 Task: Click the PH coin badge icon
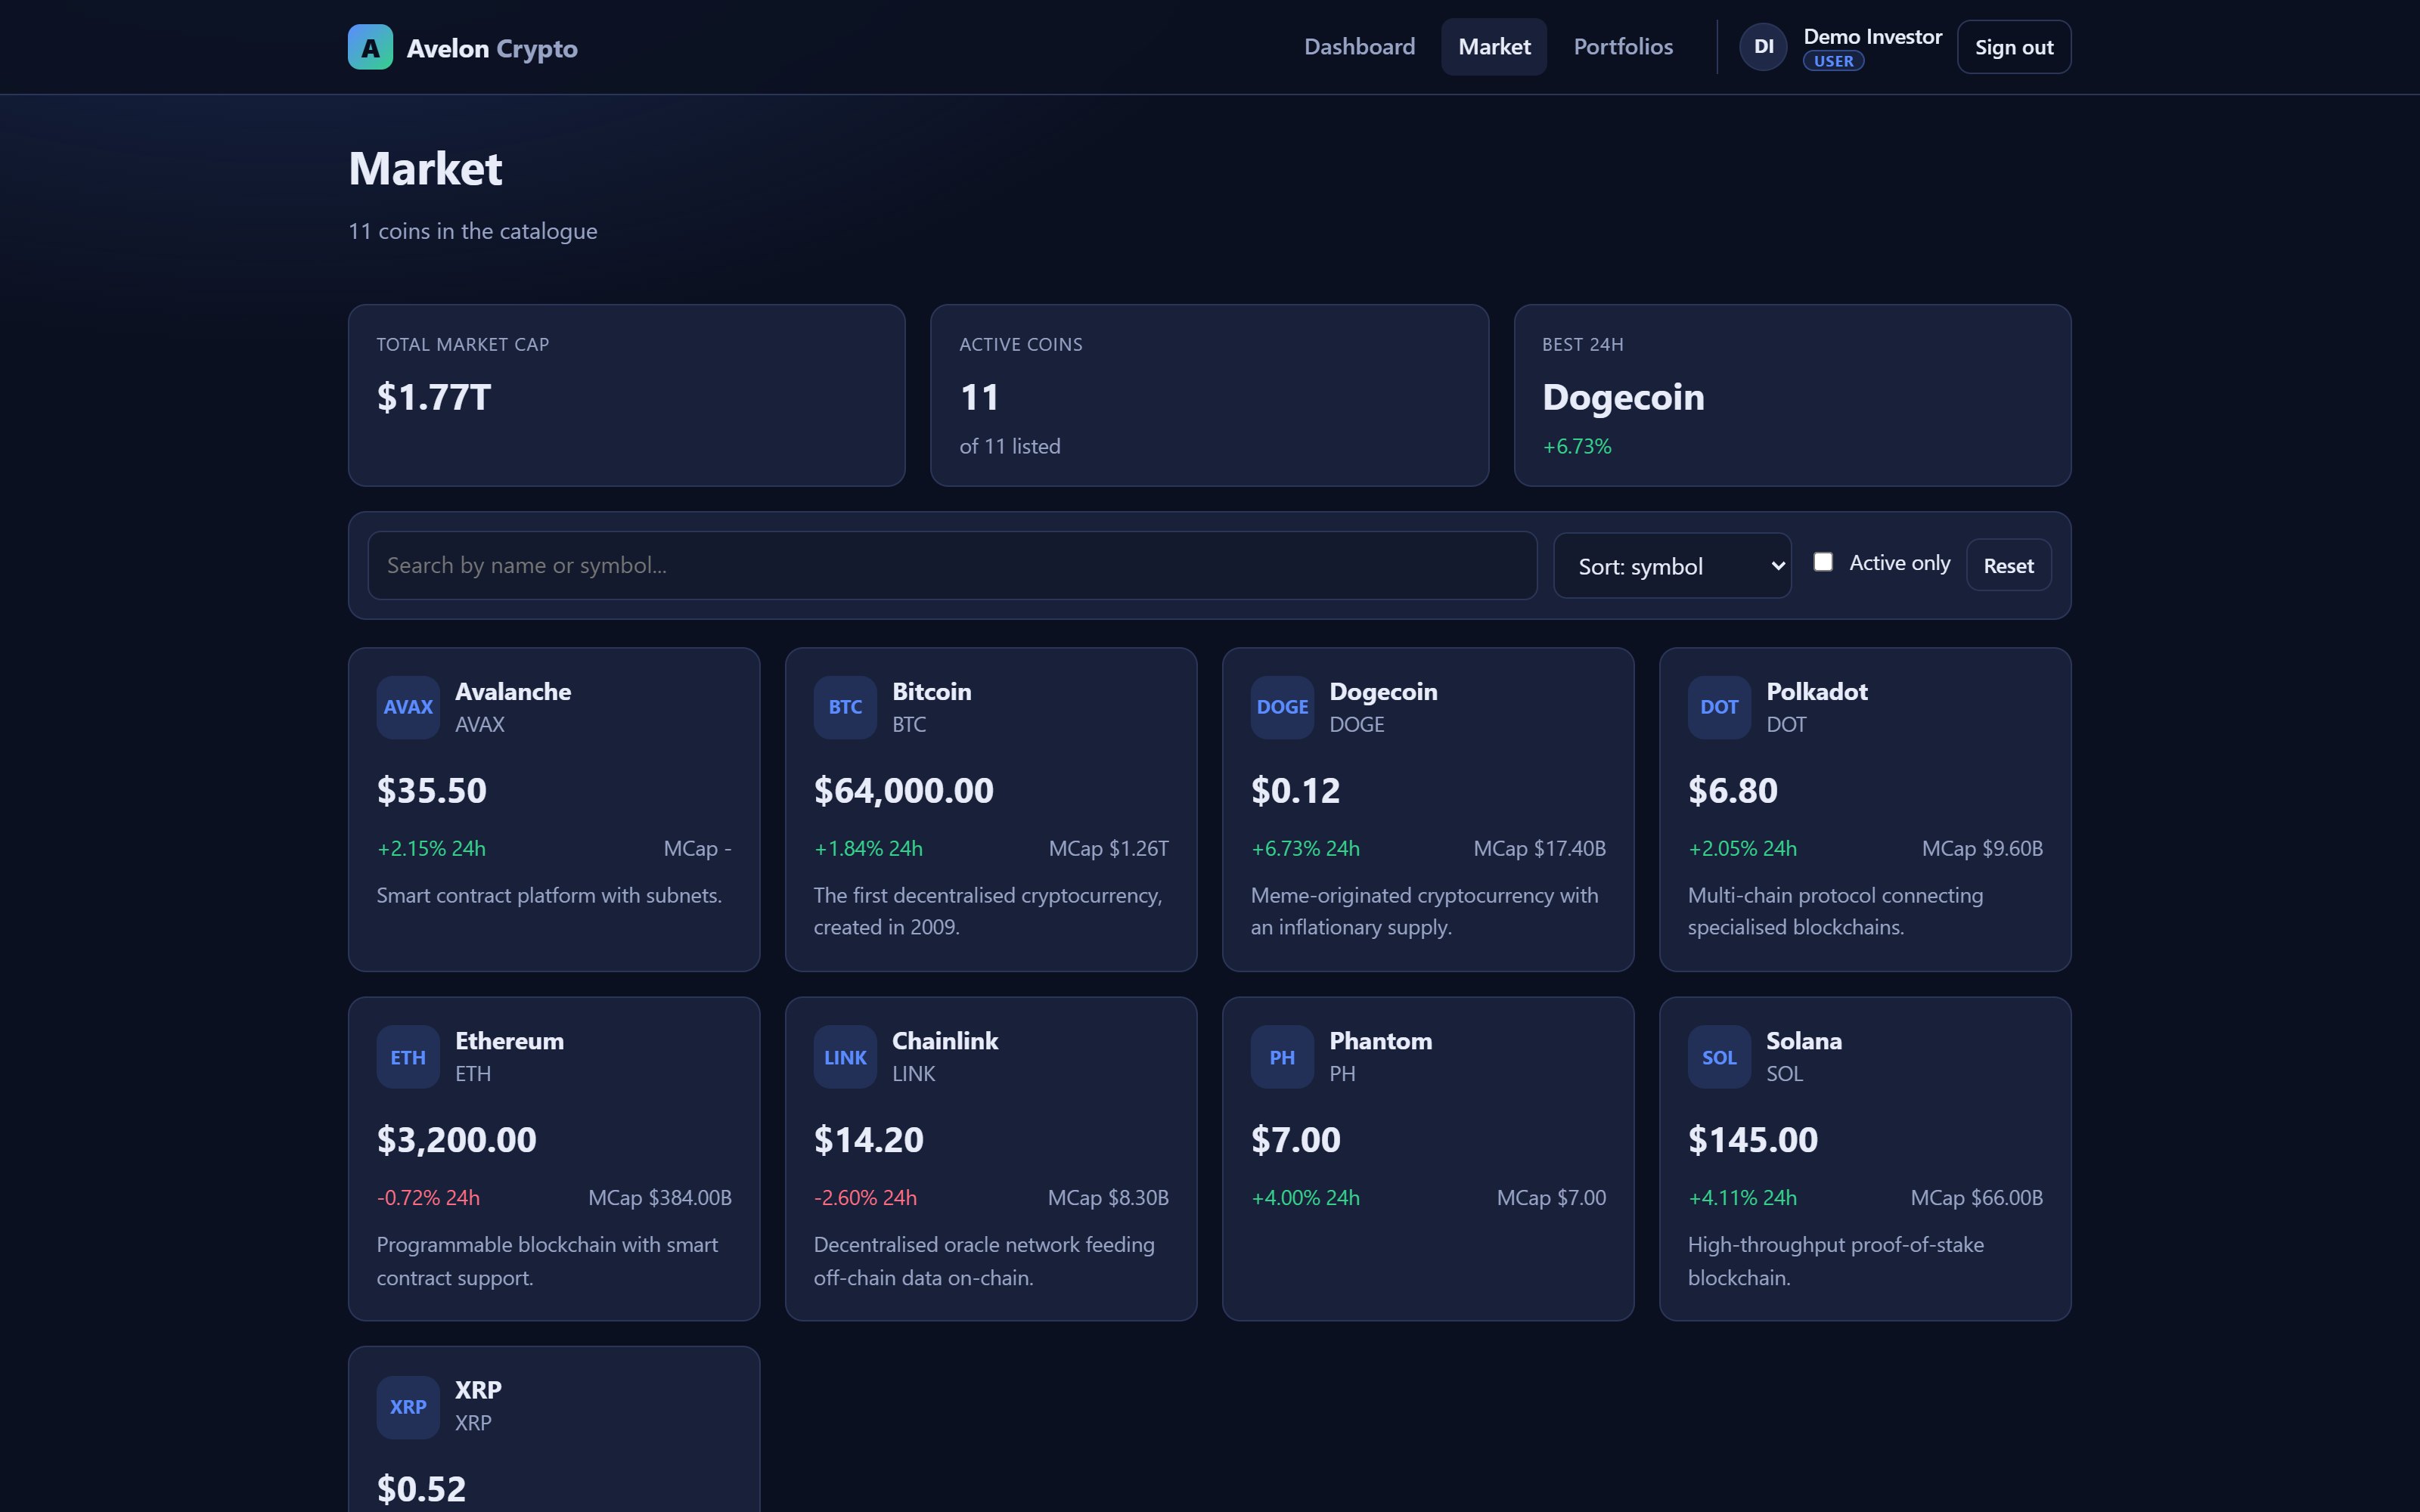coord(1282,1057)
